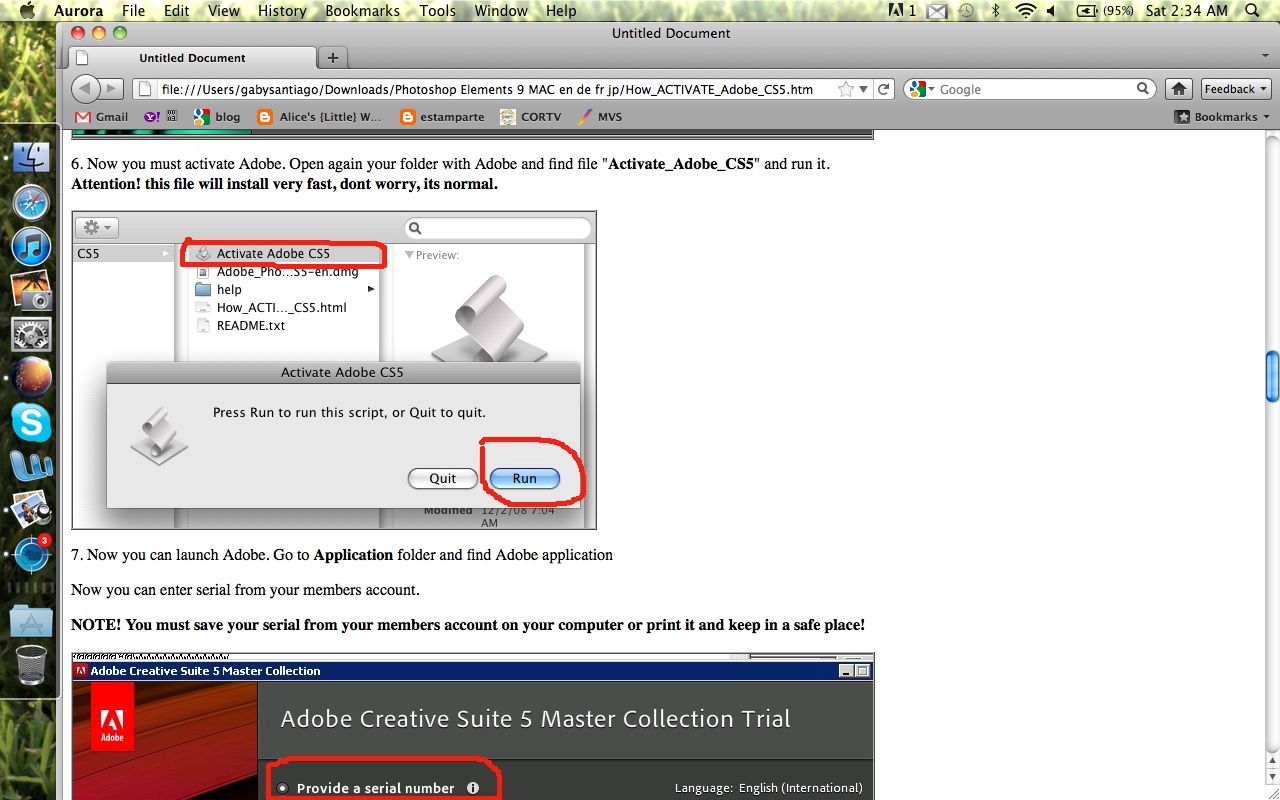
Task: Open the Tools menu
Action: [437, 11]
